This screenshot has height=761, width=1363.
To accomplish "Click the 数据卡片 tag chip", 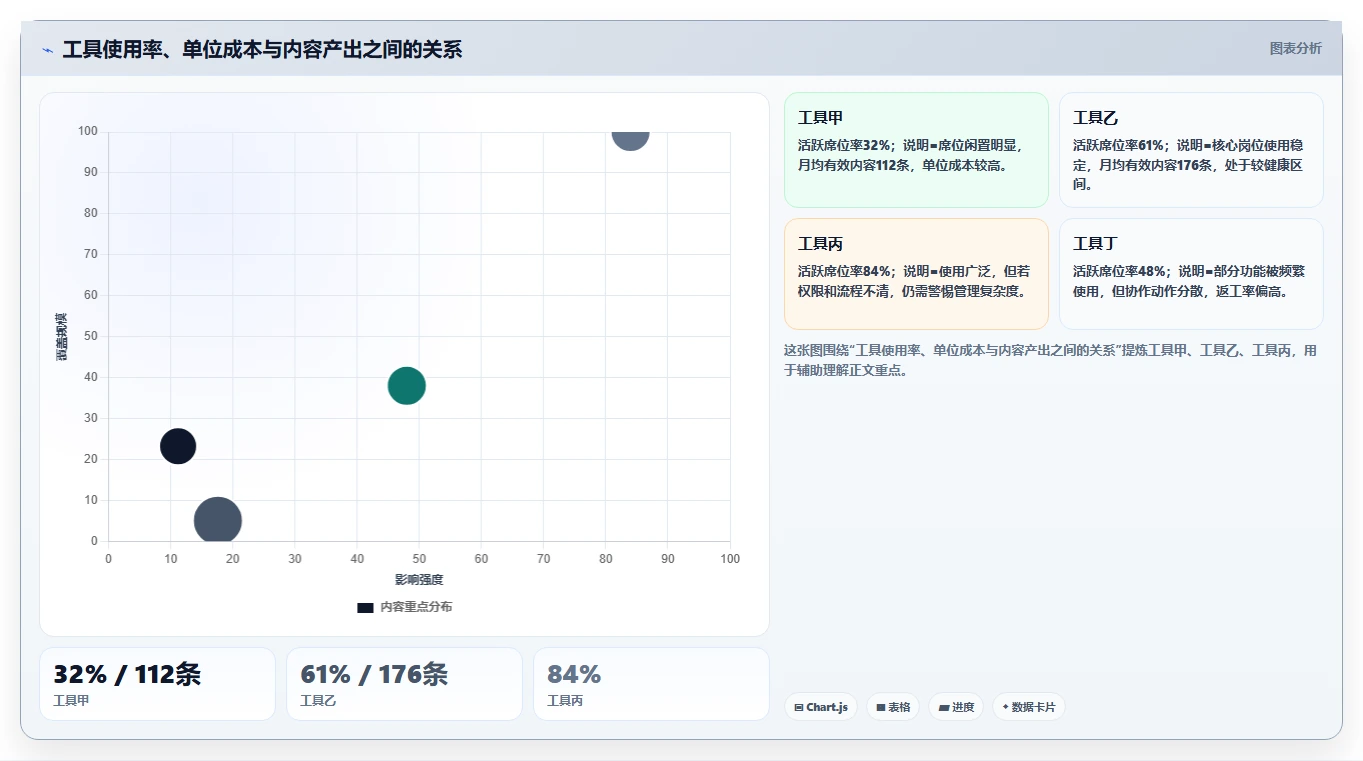I will [x=1029, y=707].
